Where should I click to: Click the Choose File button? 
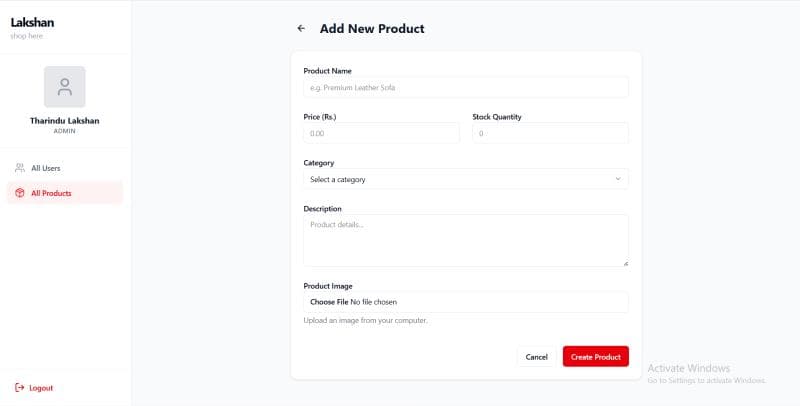[x=329, y=302]
